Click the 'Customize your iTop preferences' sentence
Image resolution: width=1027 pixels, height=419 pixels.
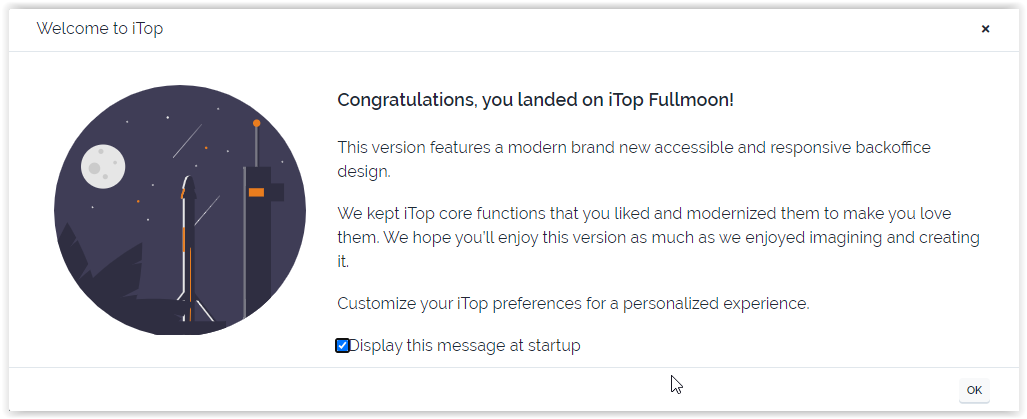(572, 303)
